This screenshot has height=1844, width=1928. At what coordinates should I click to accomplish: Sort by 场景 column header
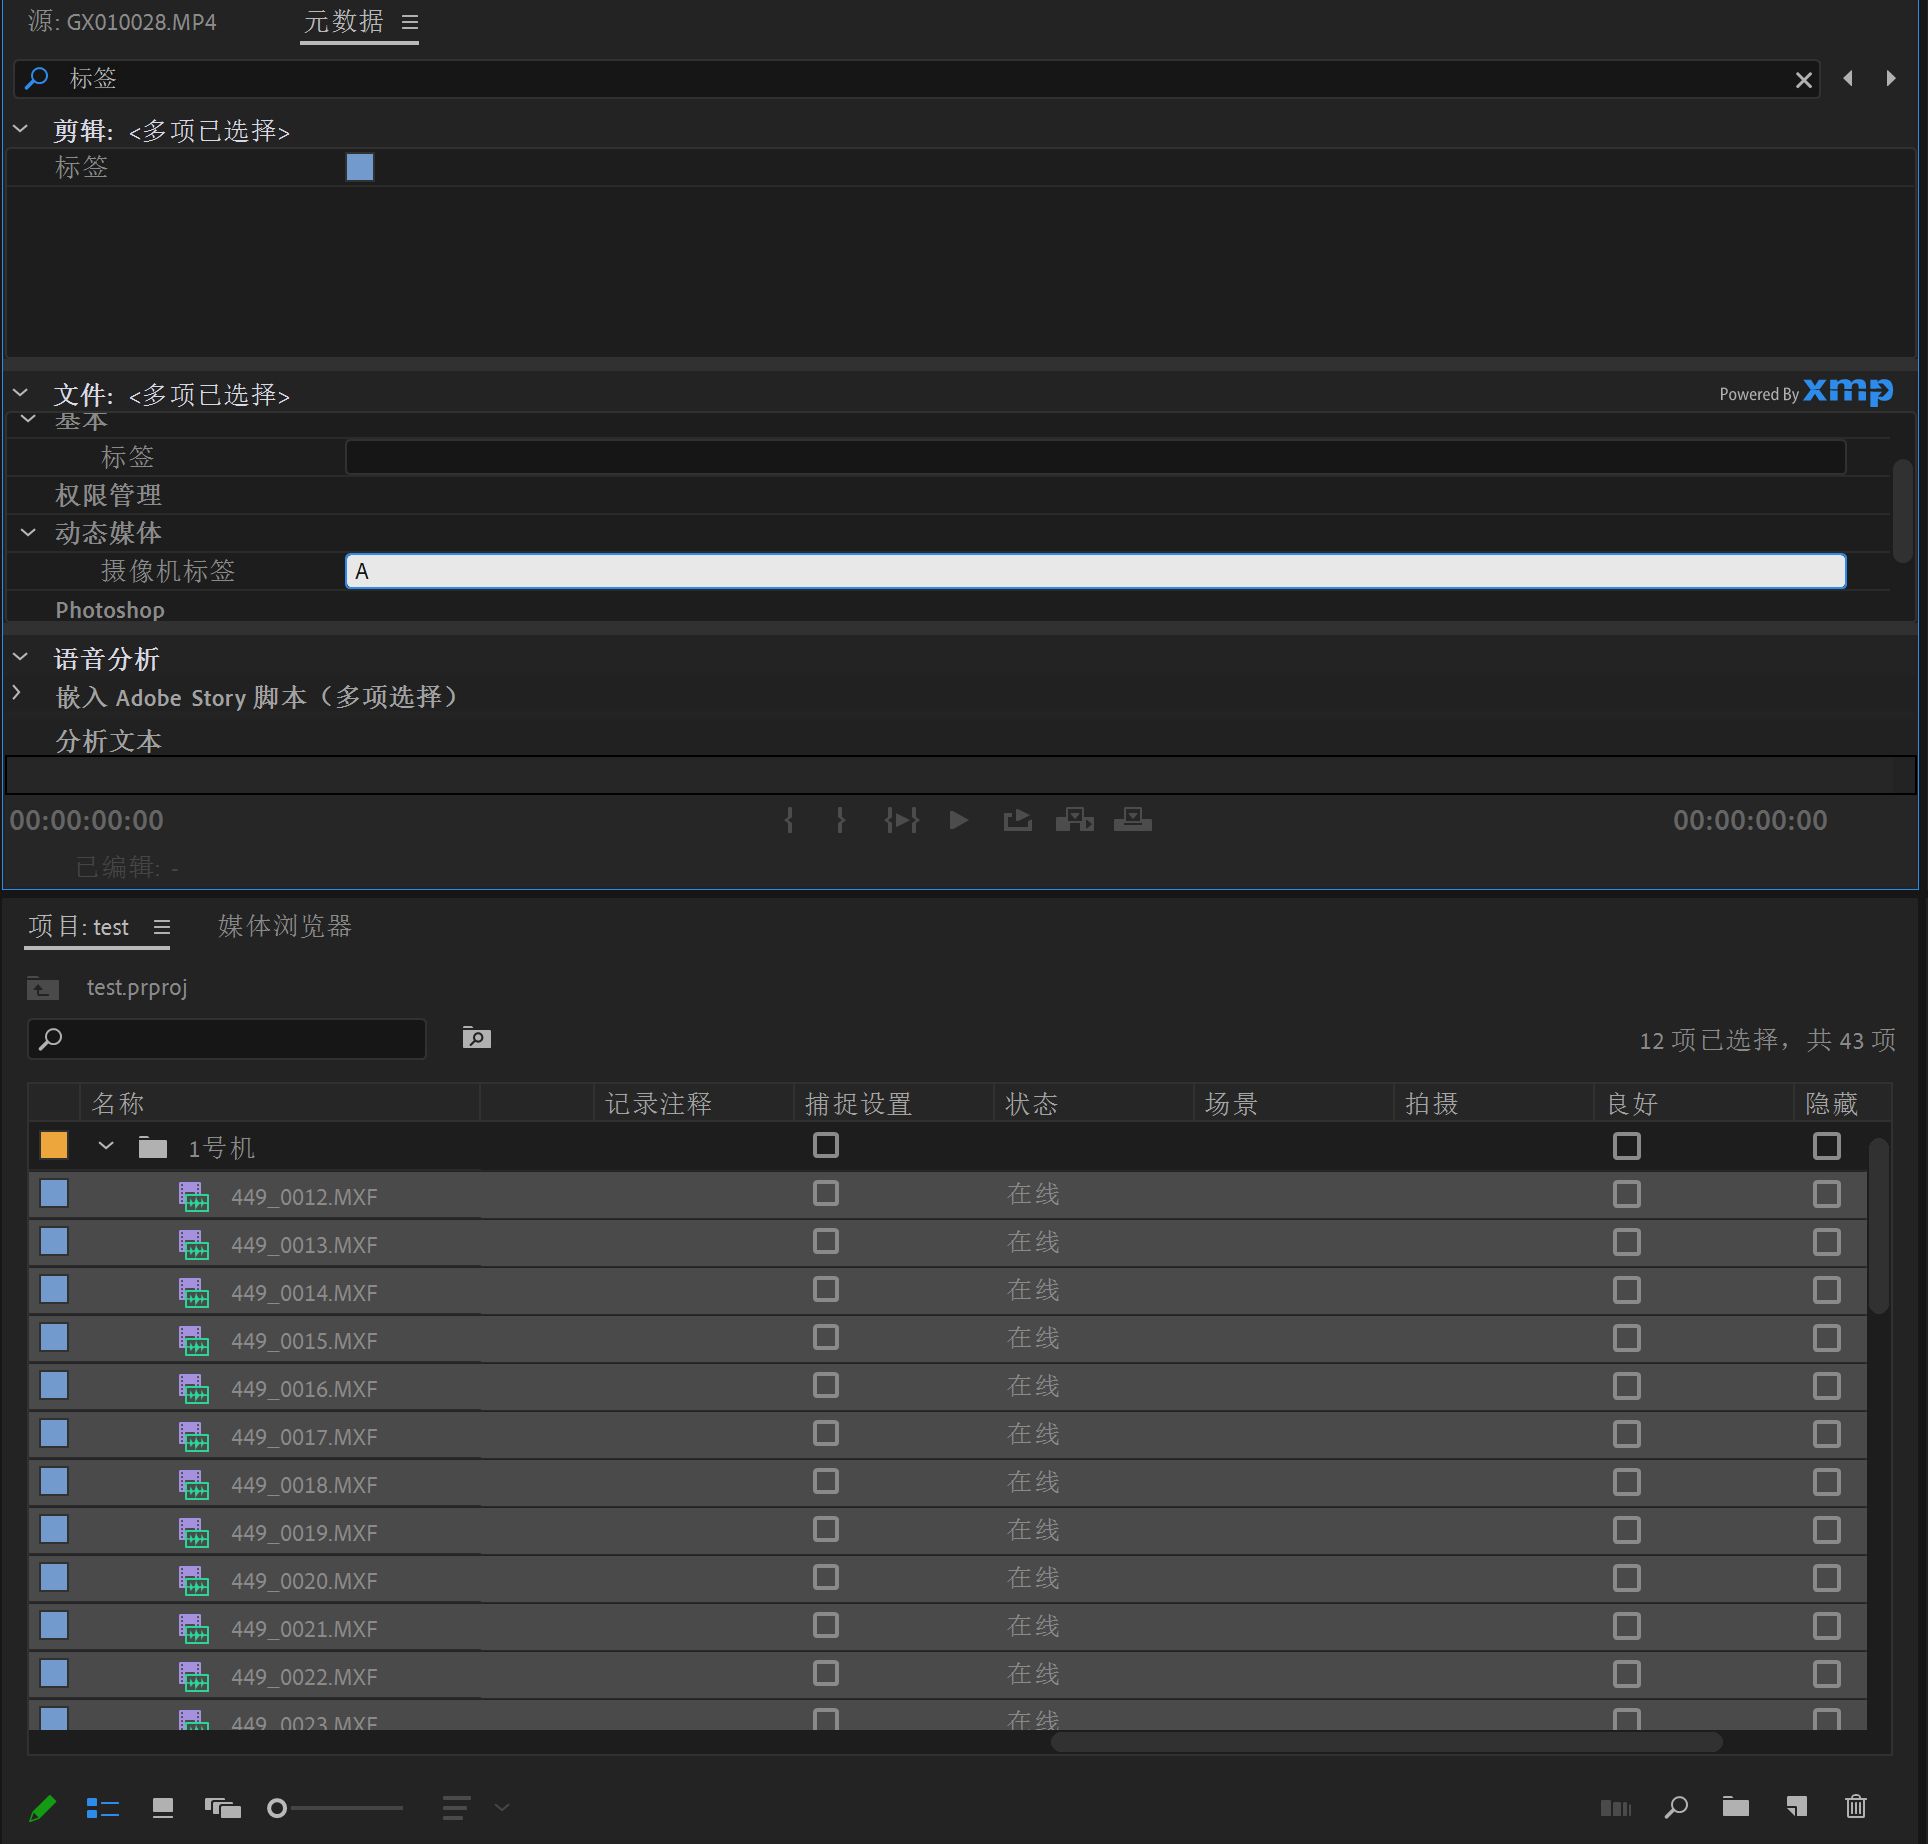point(1293,1103)
